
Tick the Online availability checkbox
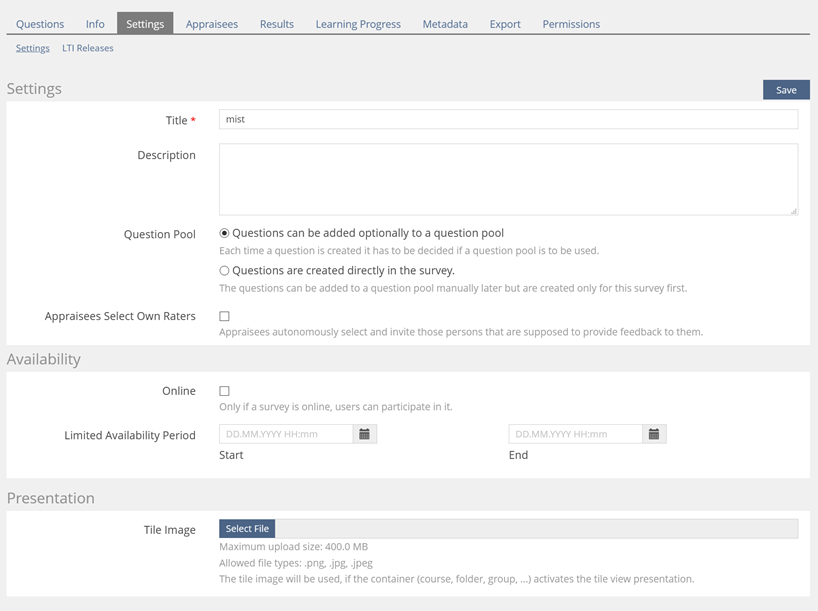[224, 391]
